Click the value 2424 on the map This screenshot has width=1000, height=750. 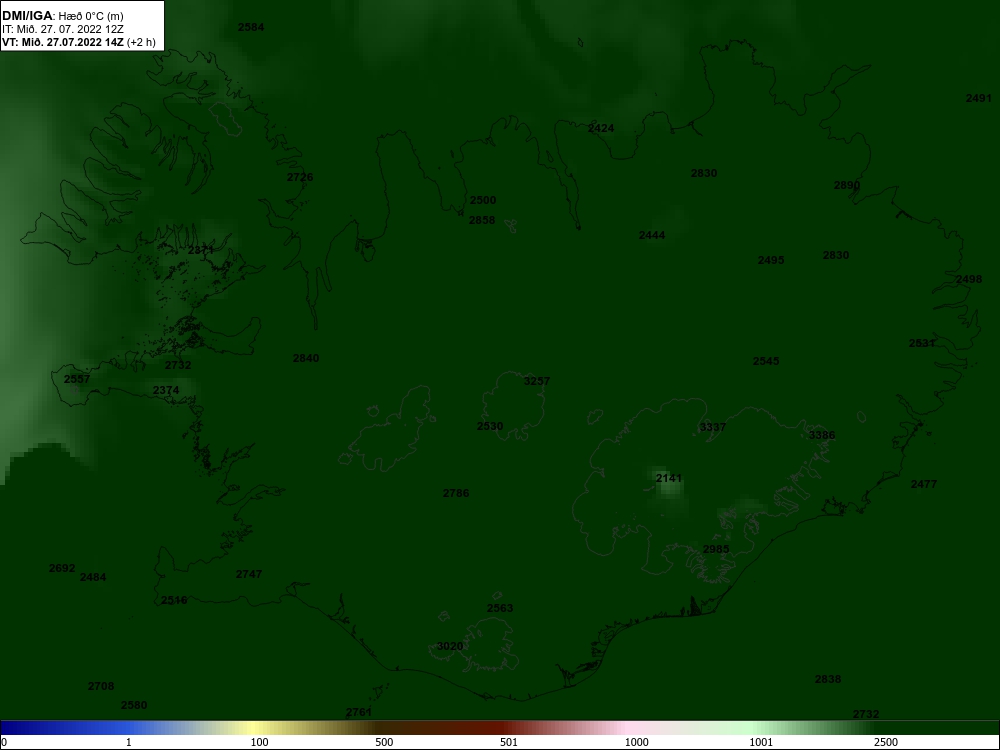click(601, 128)
